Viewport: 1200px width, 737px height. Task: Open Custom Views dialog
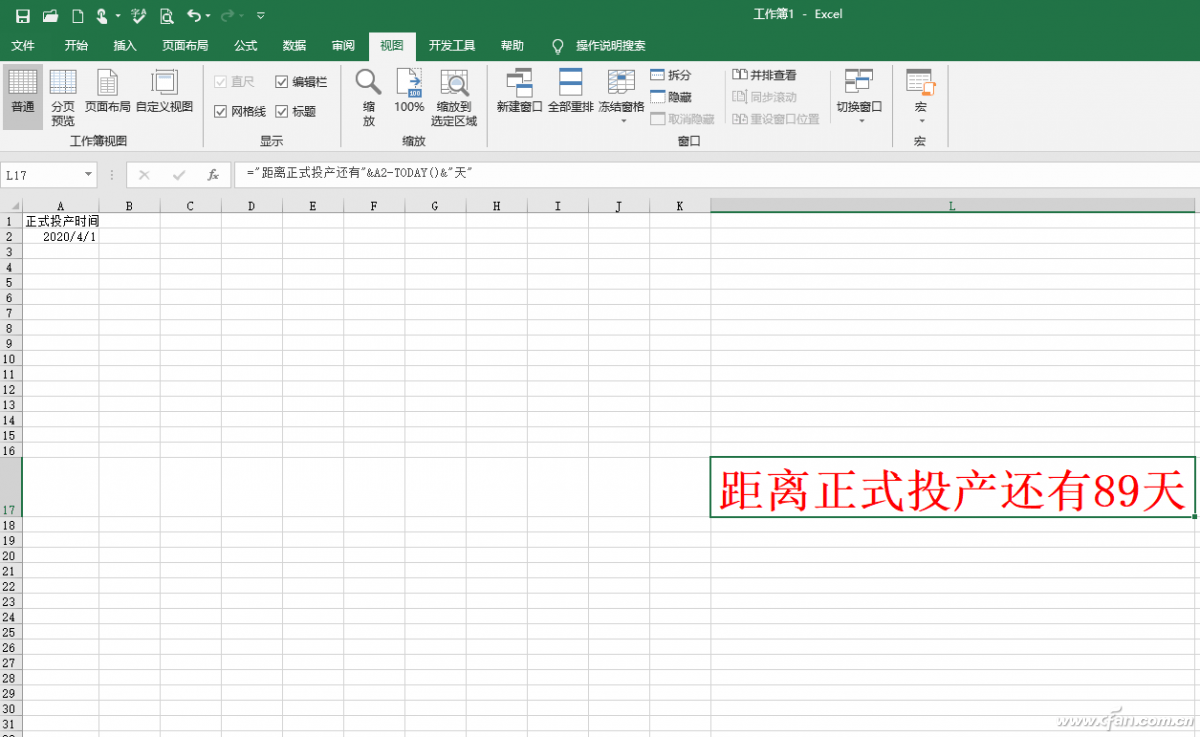click(164, 90)
